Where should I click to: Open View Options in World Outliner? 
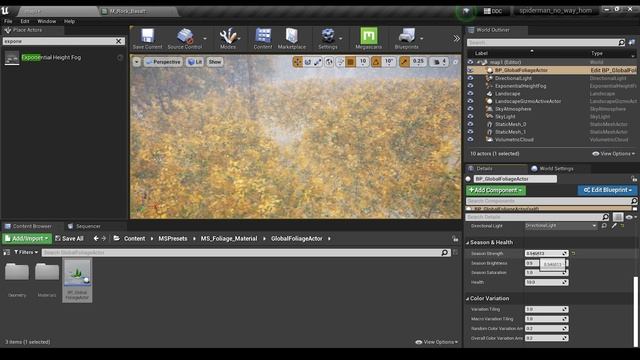(613, 154)
